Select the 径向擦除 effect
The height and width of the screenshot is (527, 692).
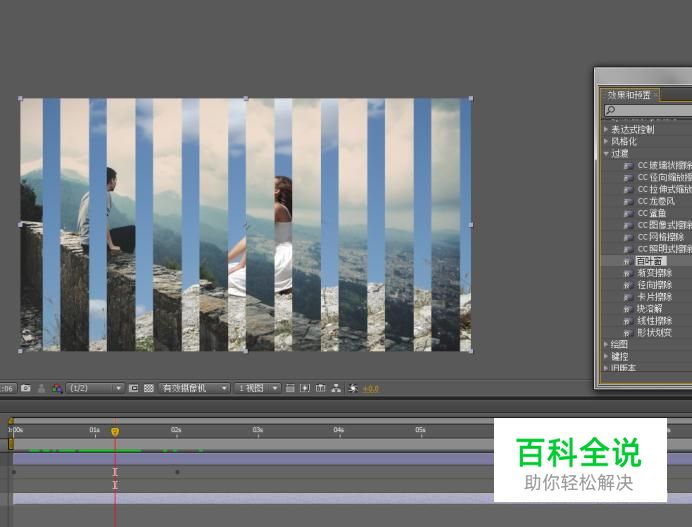click(x=654, y=285)
